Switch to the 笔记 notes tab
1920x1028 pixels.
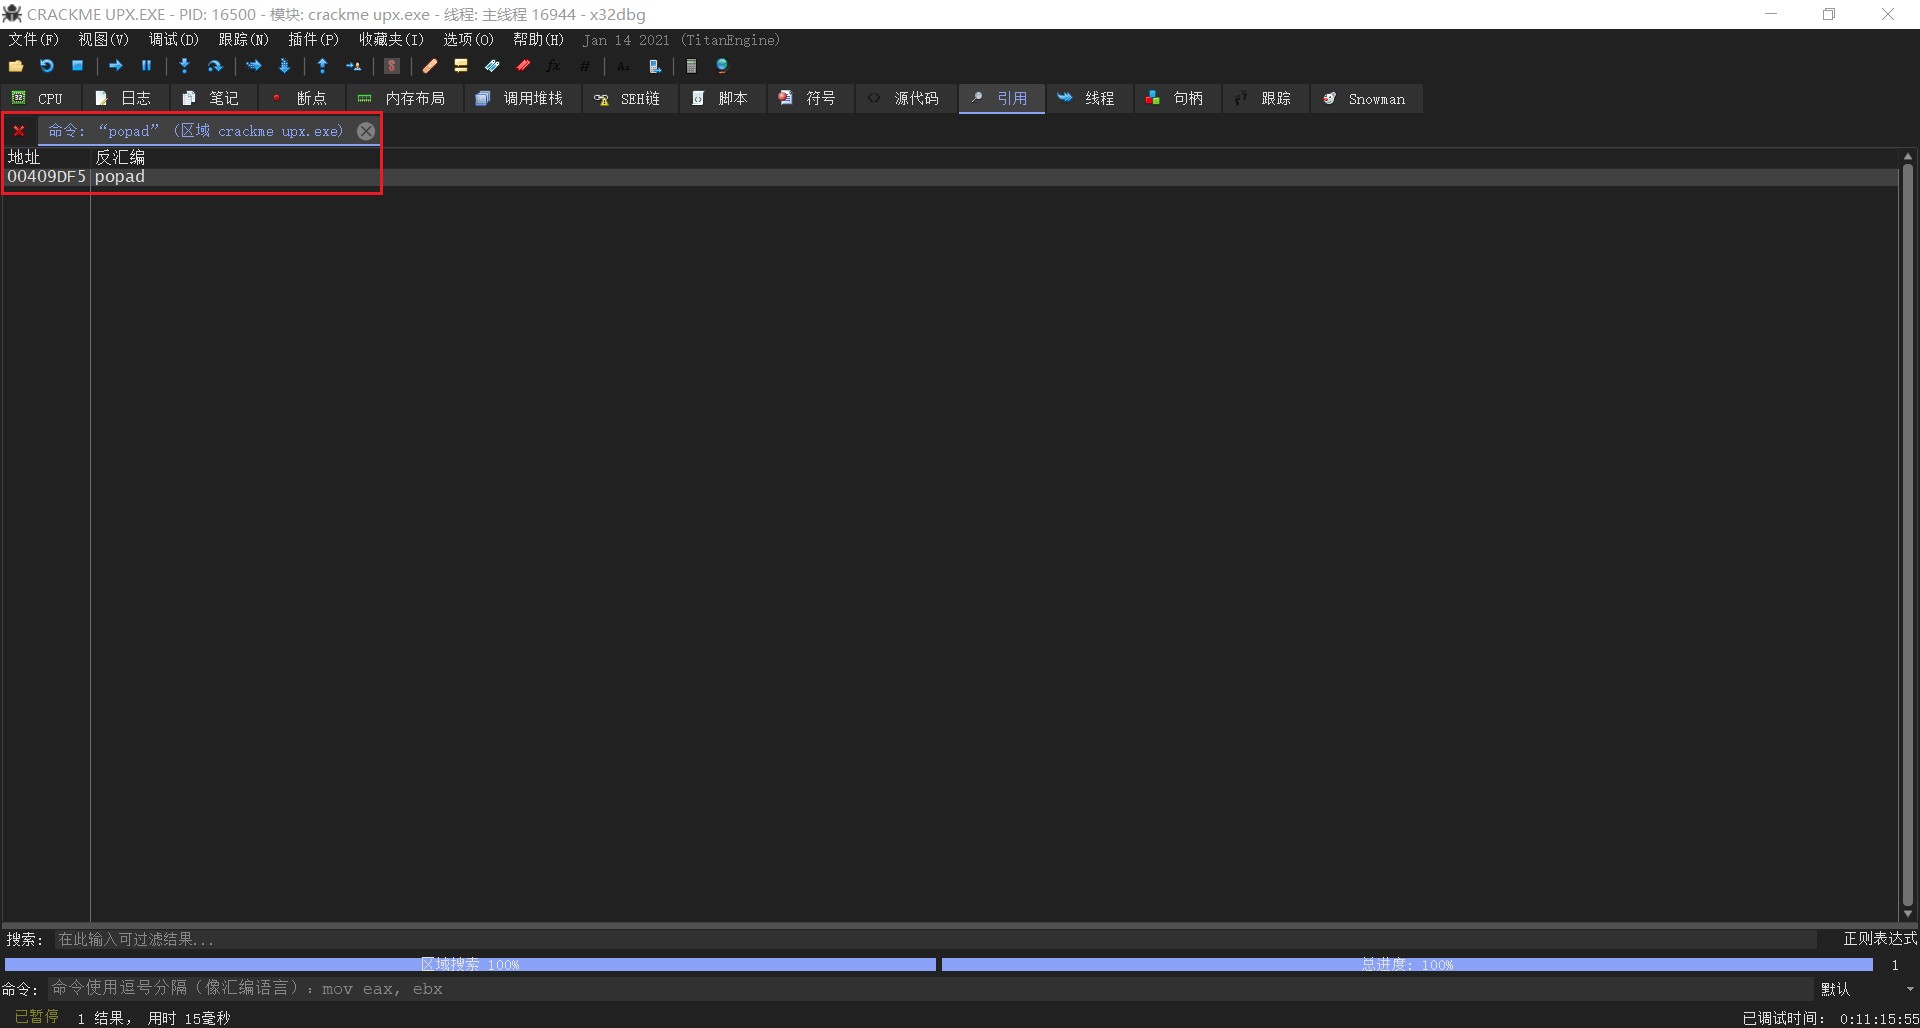click(212, 98)
